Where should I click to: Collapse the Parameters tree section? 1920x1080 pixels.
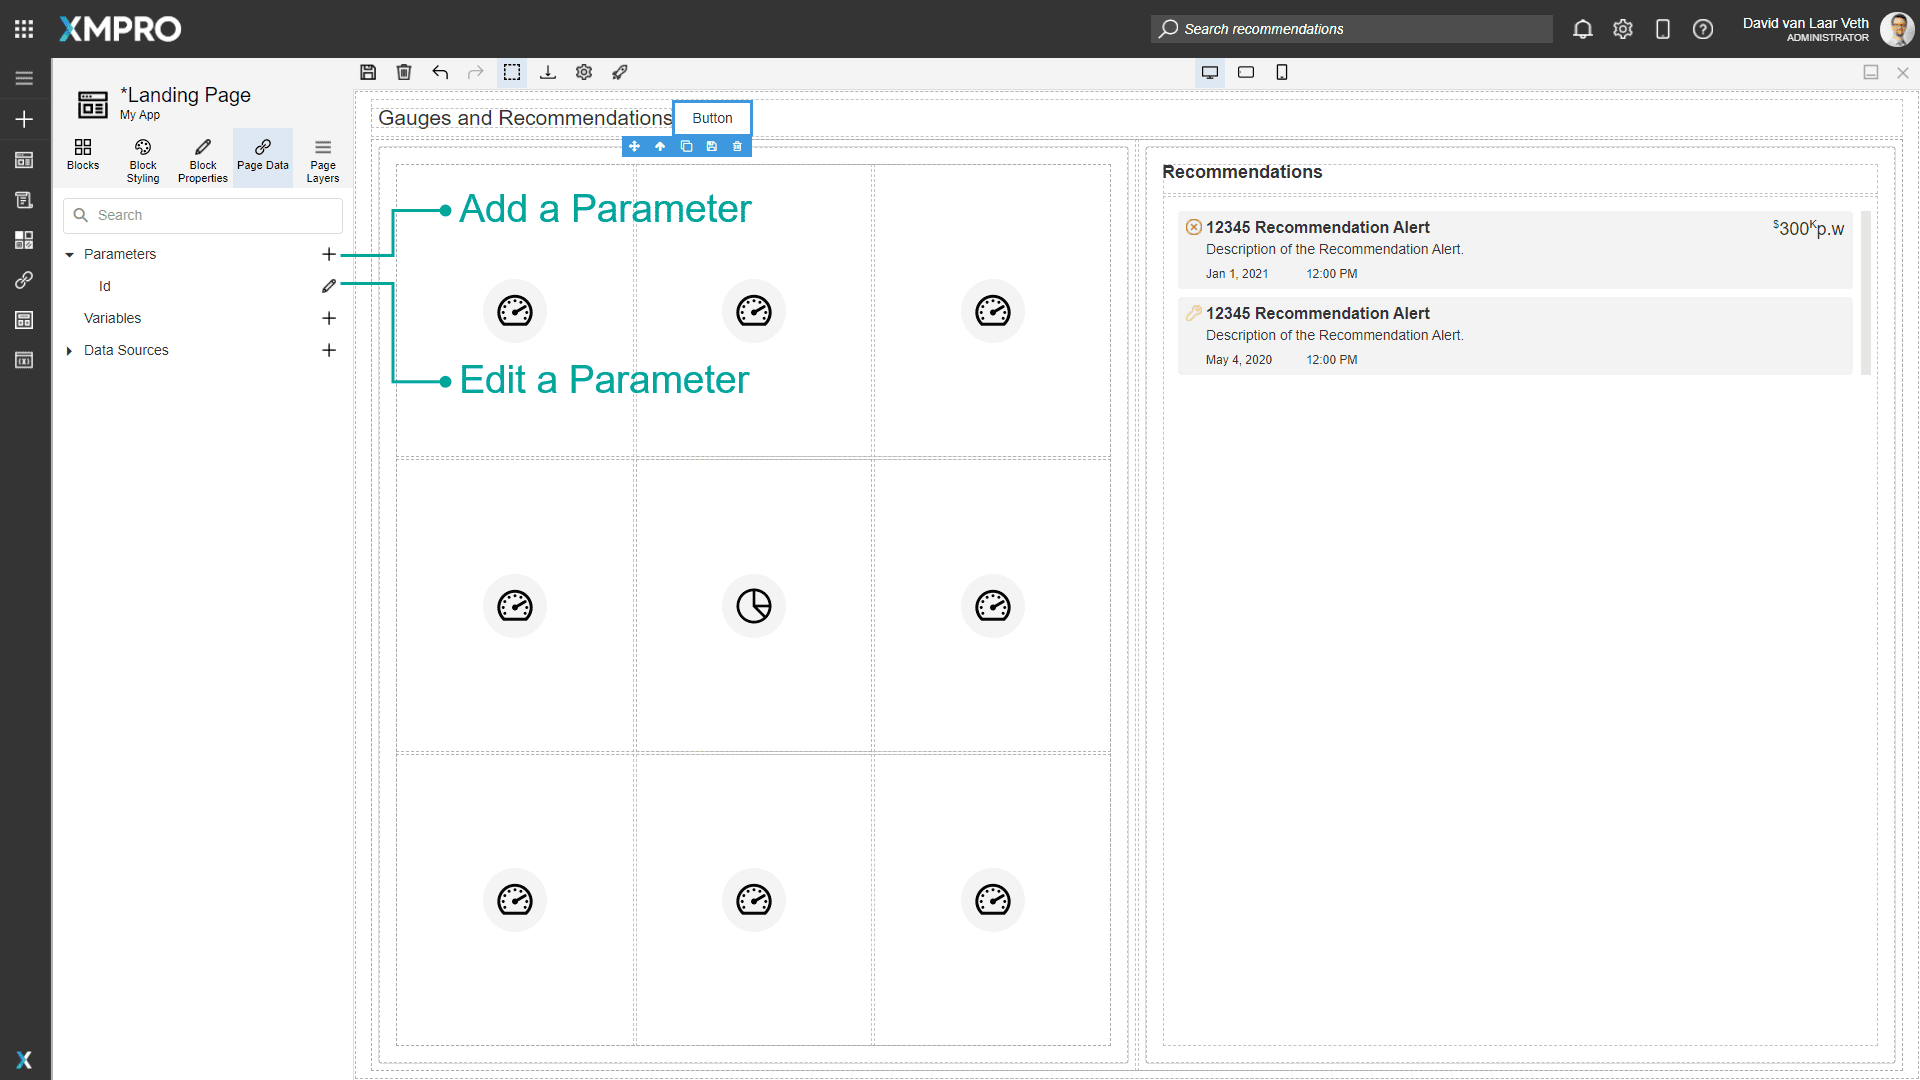point(69,255)
